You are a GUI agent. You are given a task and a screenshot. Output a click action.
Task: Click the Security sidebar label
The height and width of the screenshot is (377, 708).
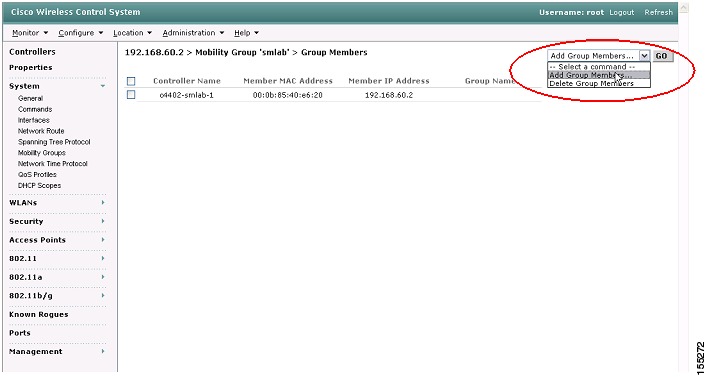(26, 221)
